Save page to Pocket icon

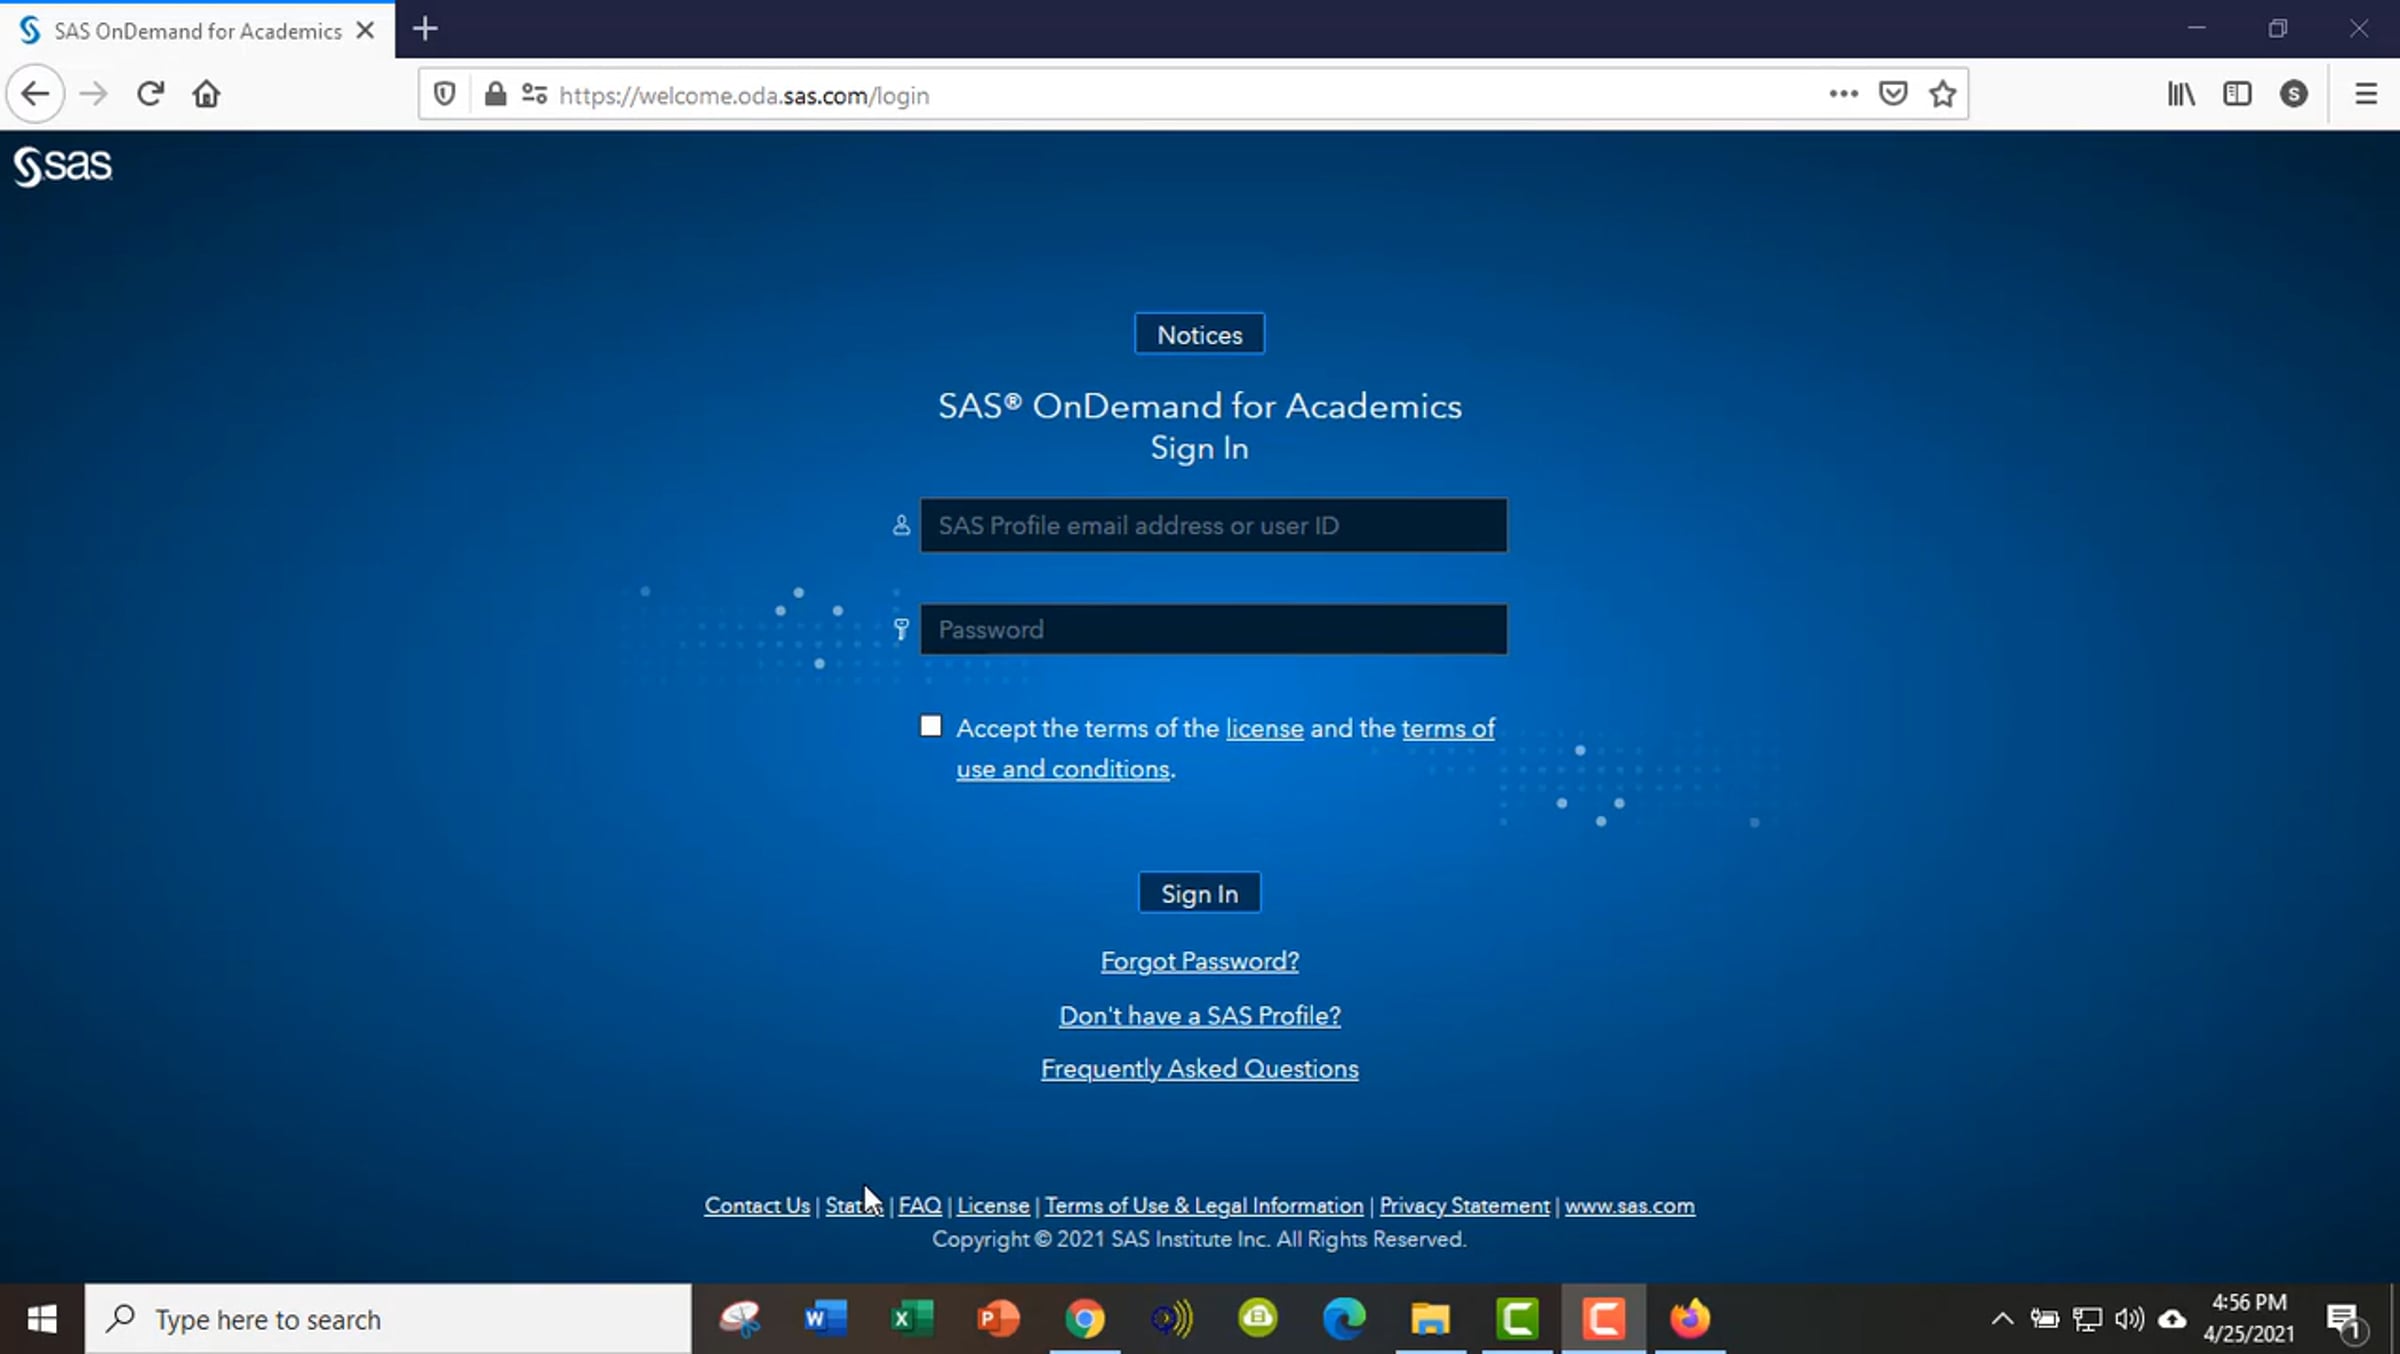click(x=1892, y=94)
